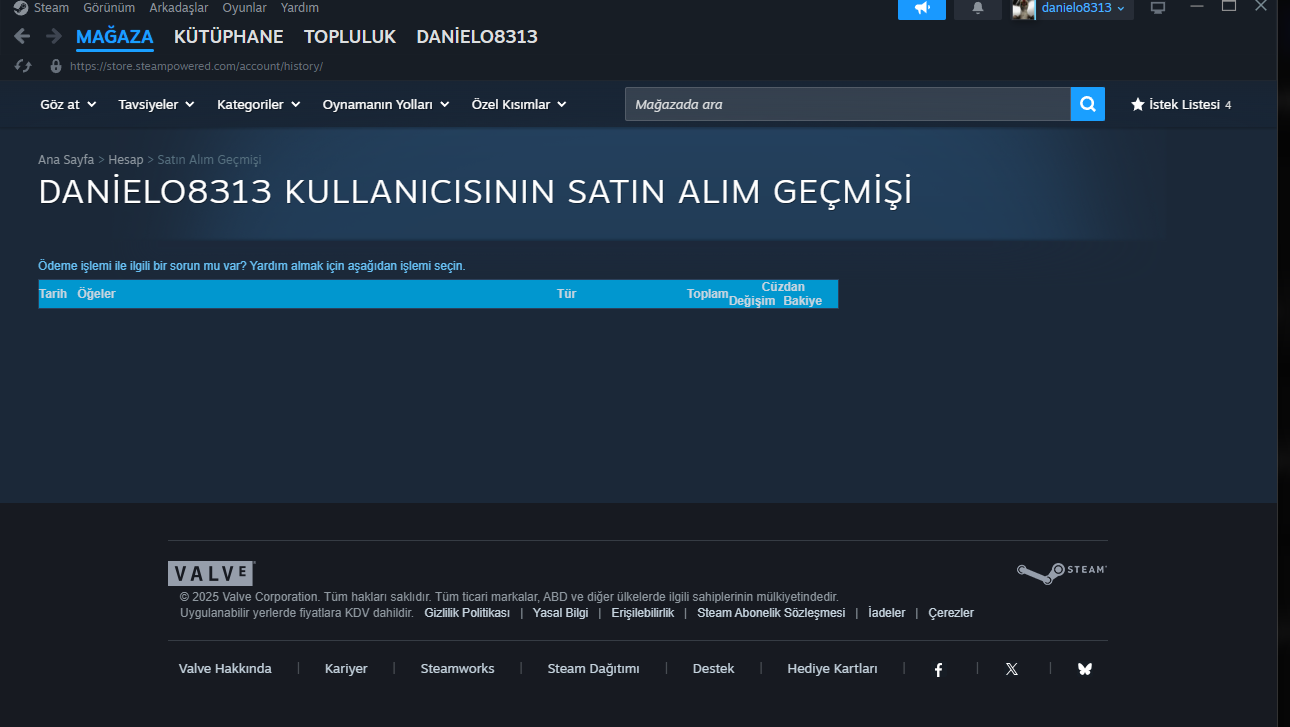Switch to the KÜTÜPHANE tab

229,37
